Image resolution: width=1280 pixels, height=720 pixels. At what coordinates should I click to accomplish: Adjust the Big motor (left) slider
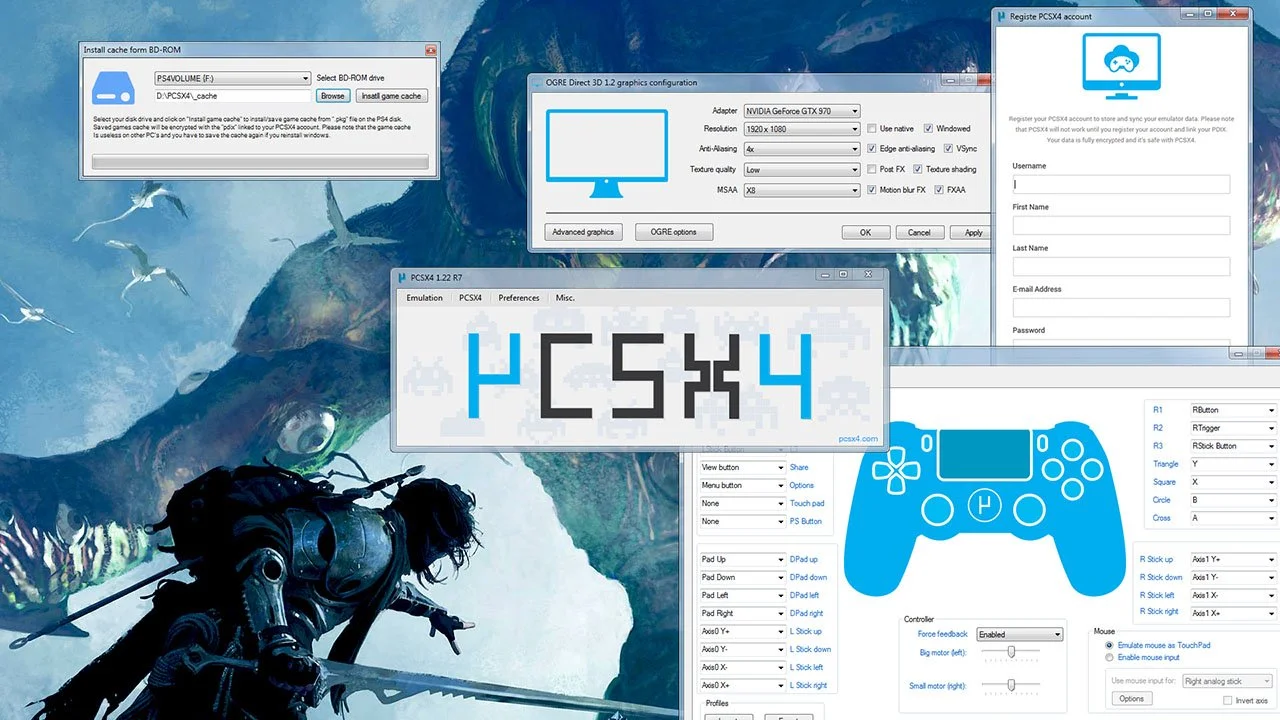(1010, 652)
